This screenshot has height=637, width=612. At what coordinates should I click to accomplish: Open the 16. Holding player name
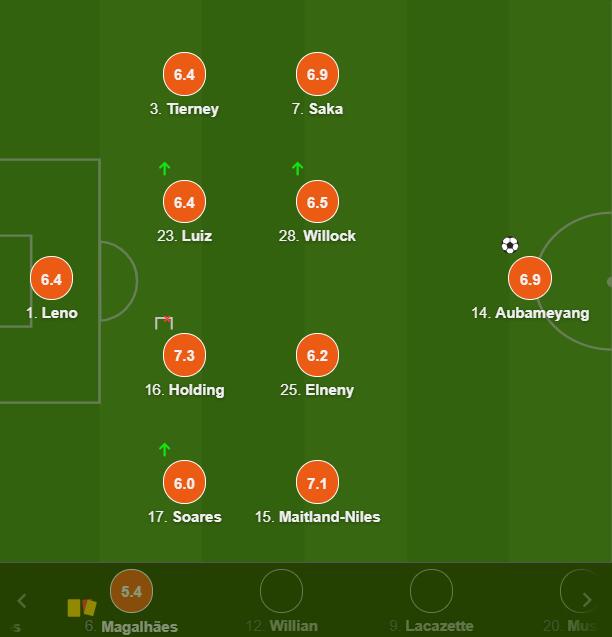[x=184, y=390]
